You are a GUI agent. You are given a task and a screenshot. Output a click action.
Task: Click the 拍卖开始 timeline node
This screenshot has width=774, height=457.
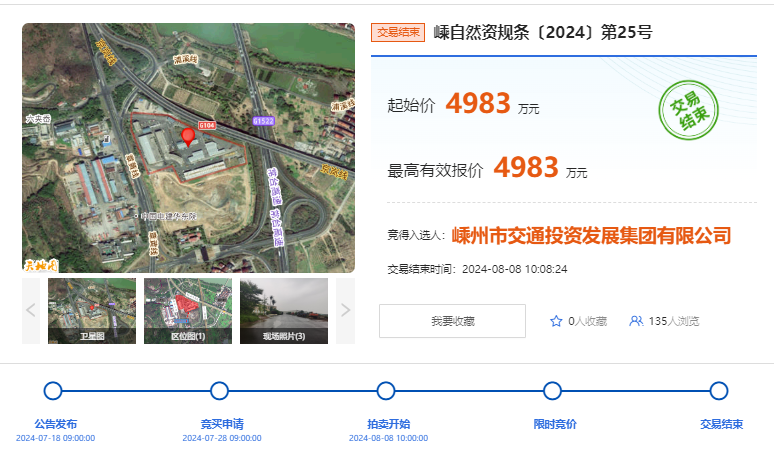click(x=385, y=391)
